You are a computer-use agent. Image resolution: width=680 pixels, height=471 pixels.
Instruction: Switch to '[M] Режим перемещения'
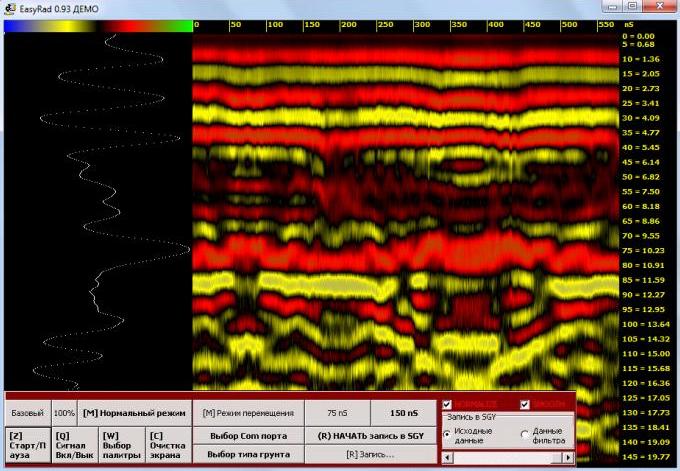(248, 413)
